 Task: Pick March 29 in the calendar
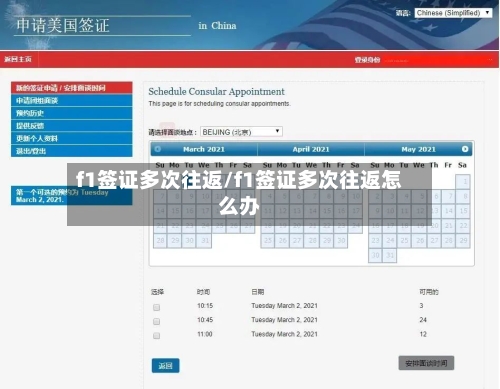175,241
